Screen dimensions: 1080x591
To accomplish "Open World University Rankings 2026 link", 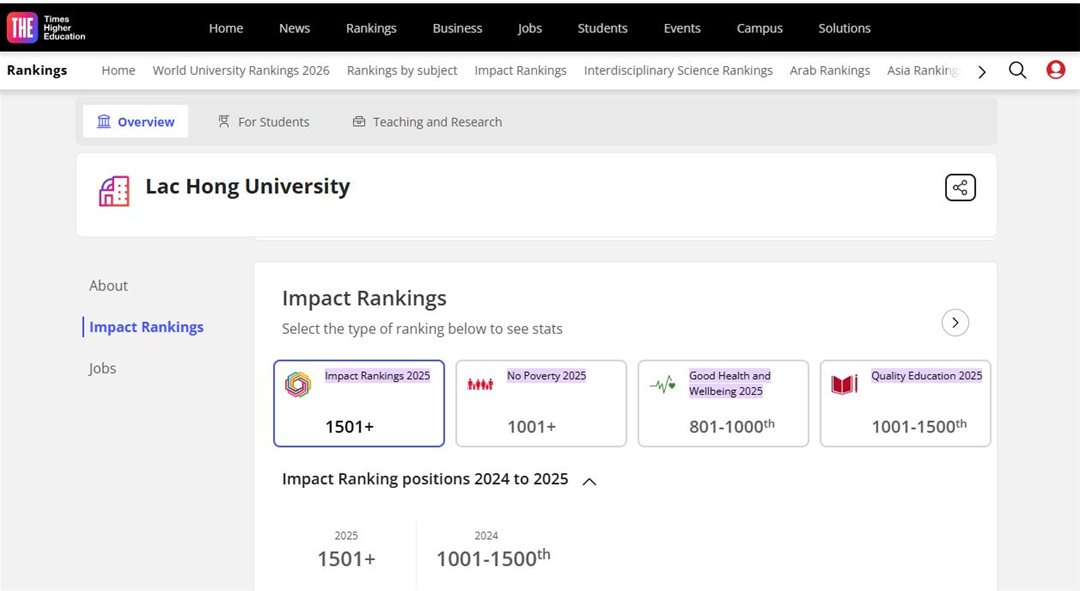I will coord(241,70).
